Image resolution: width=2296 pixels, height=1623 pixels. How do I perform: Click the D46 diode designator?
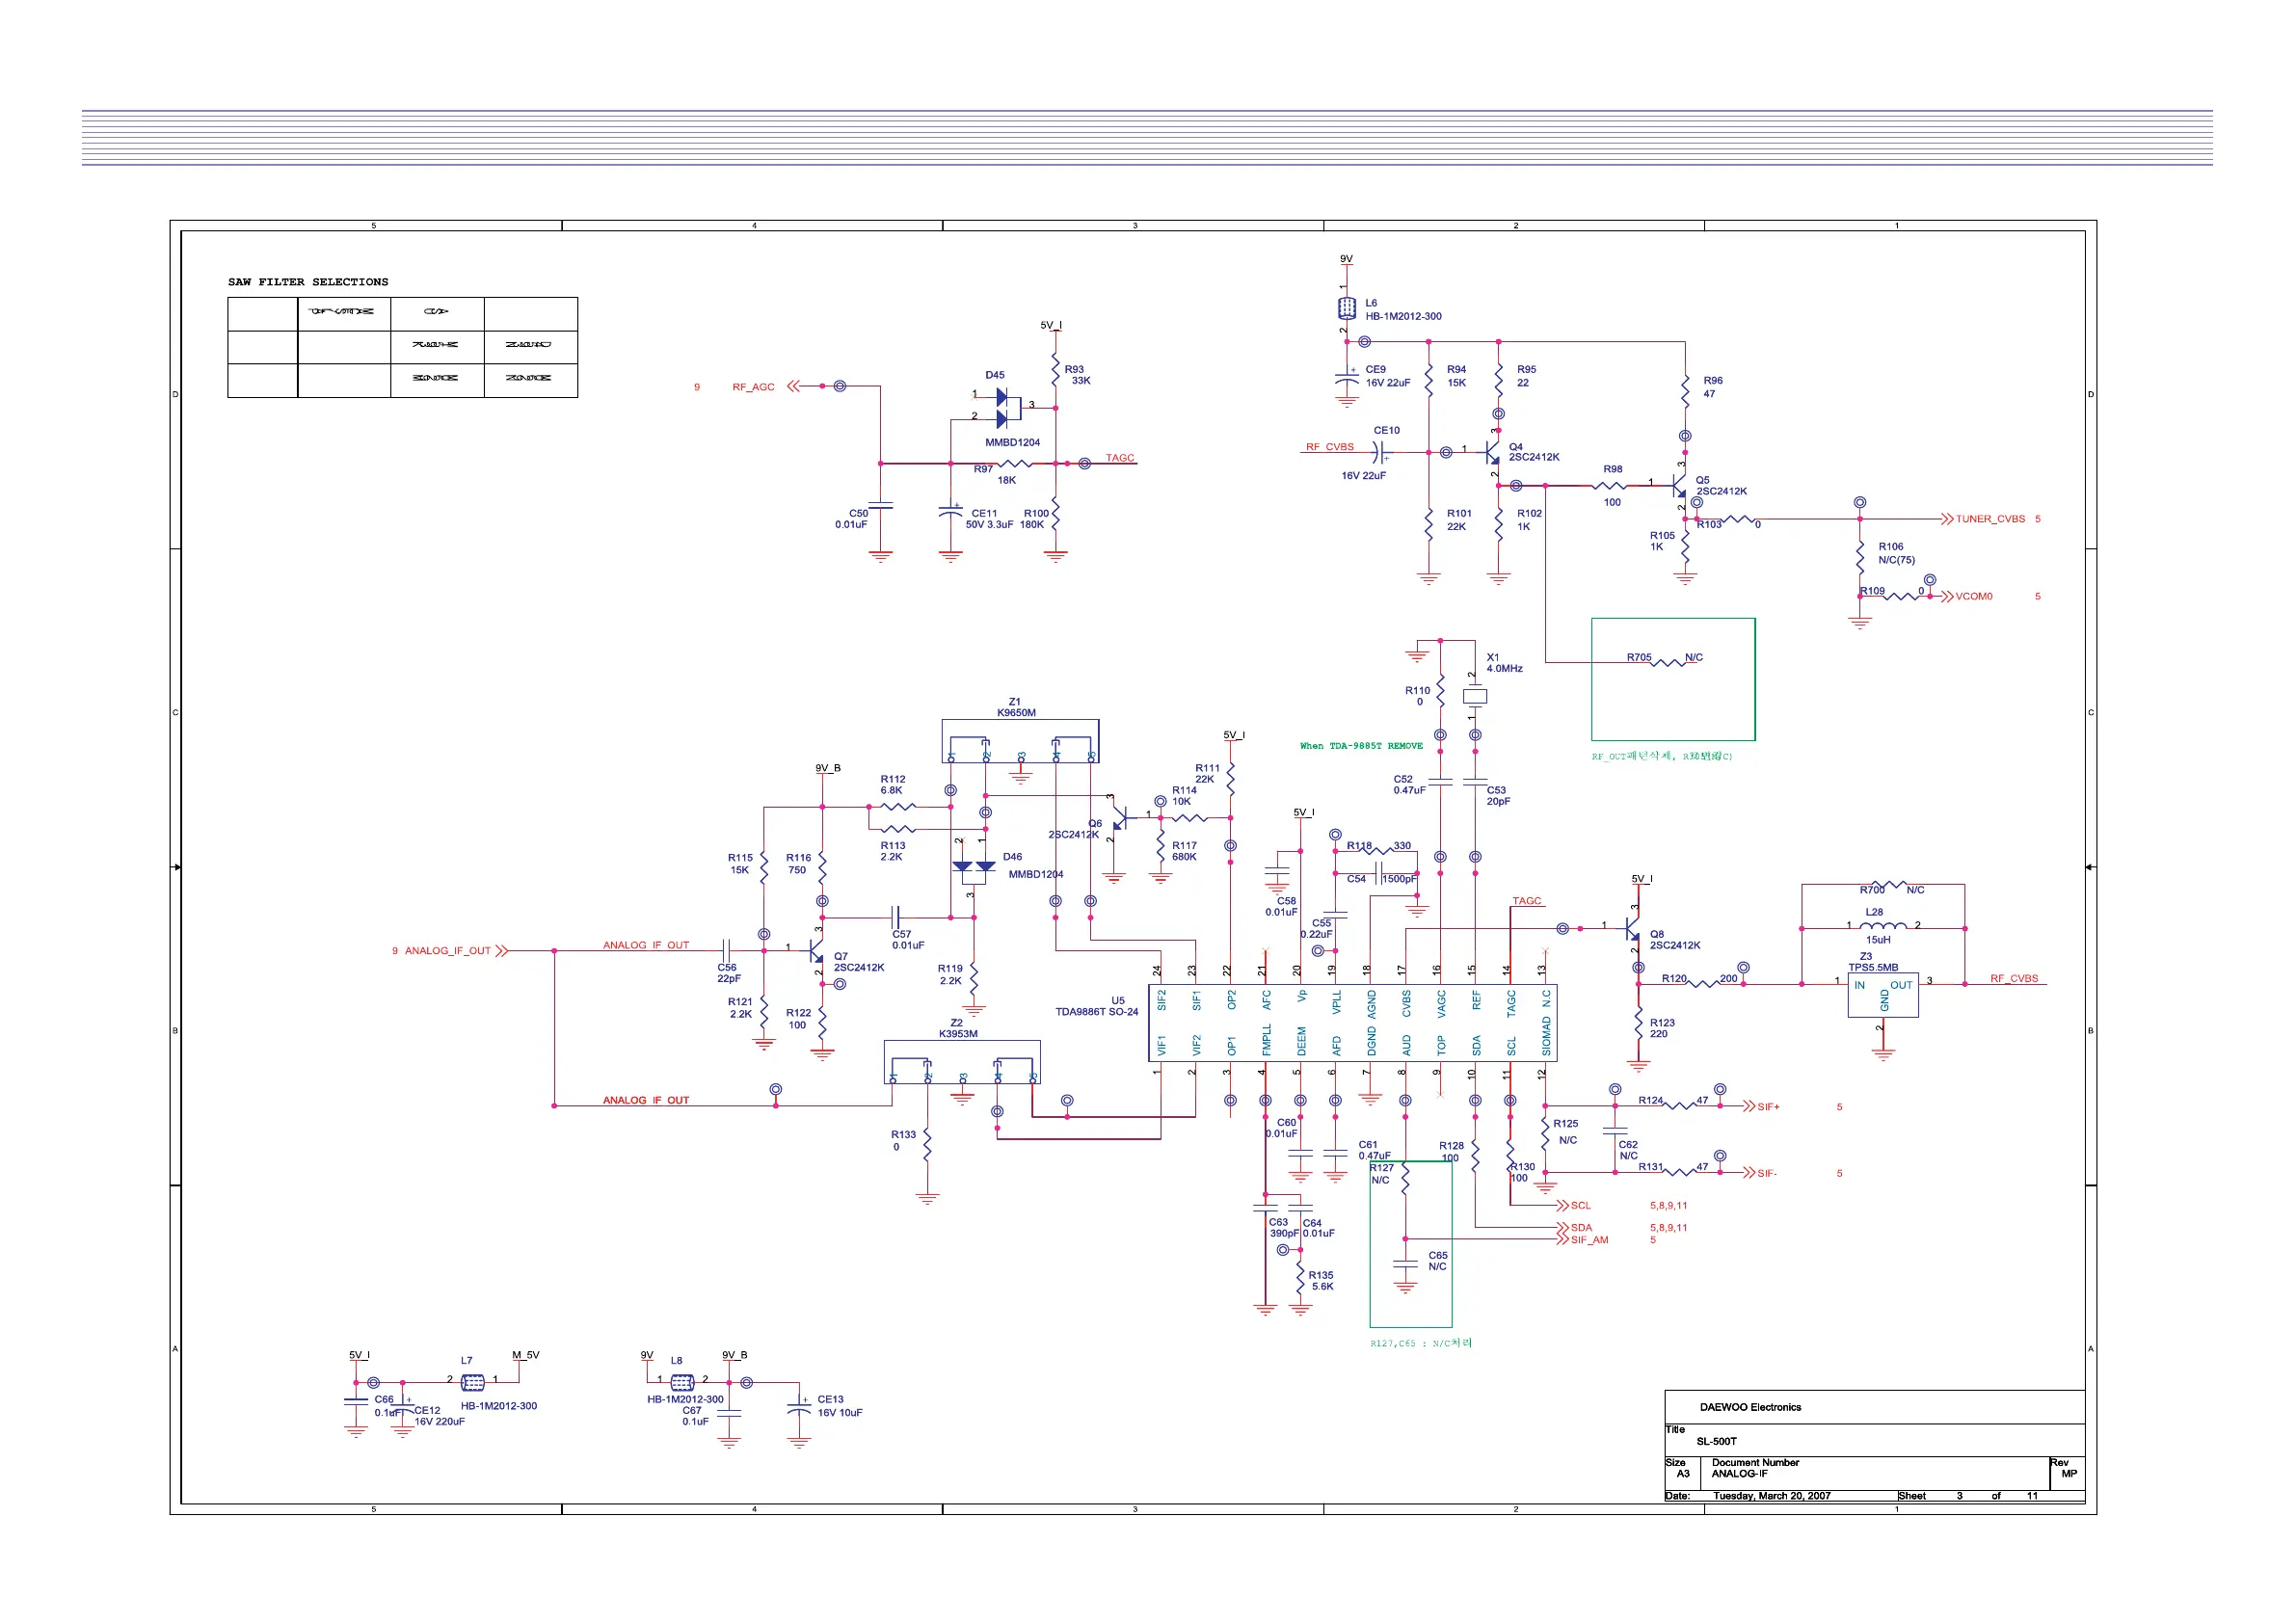[1012, 857]
